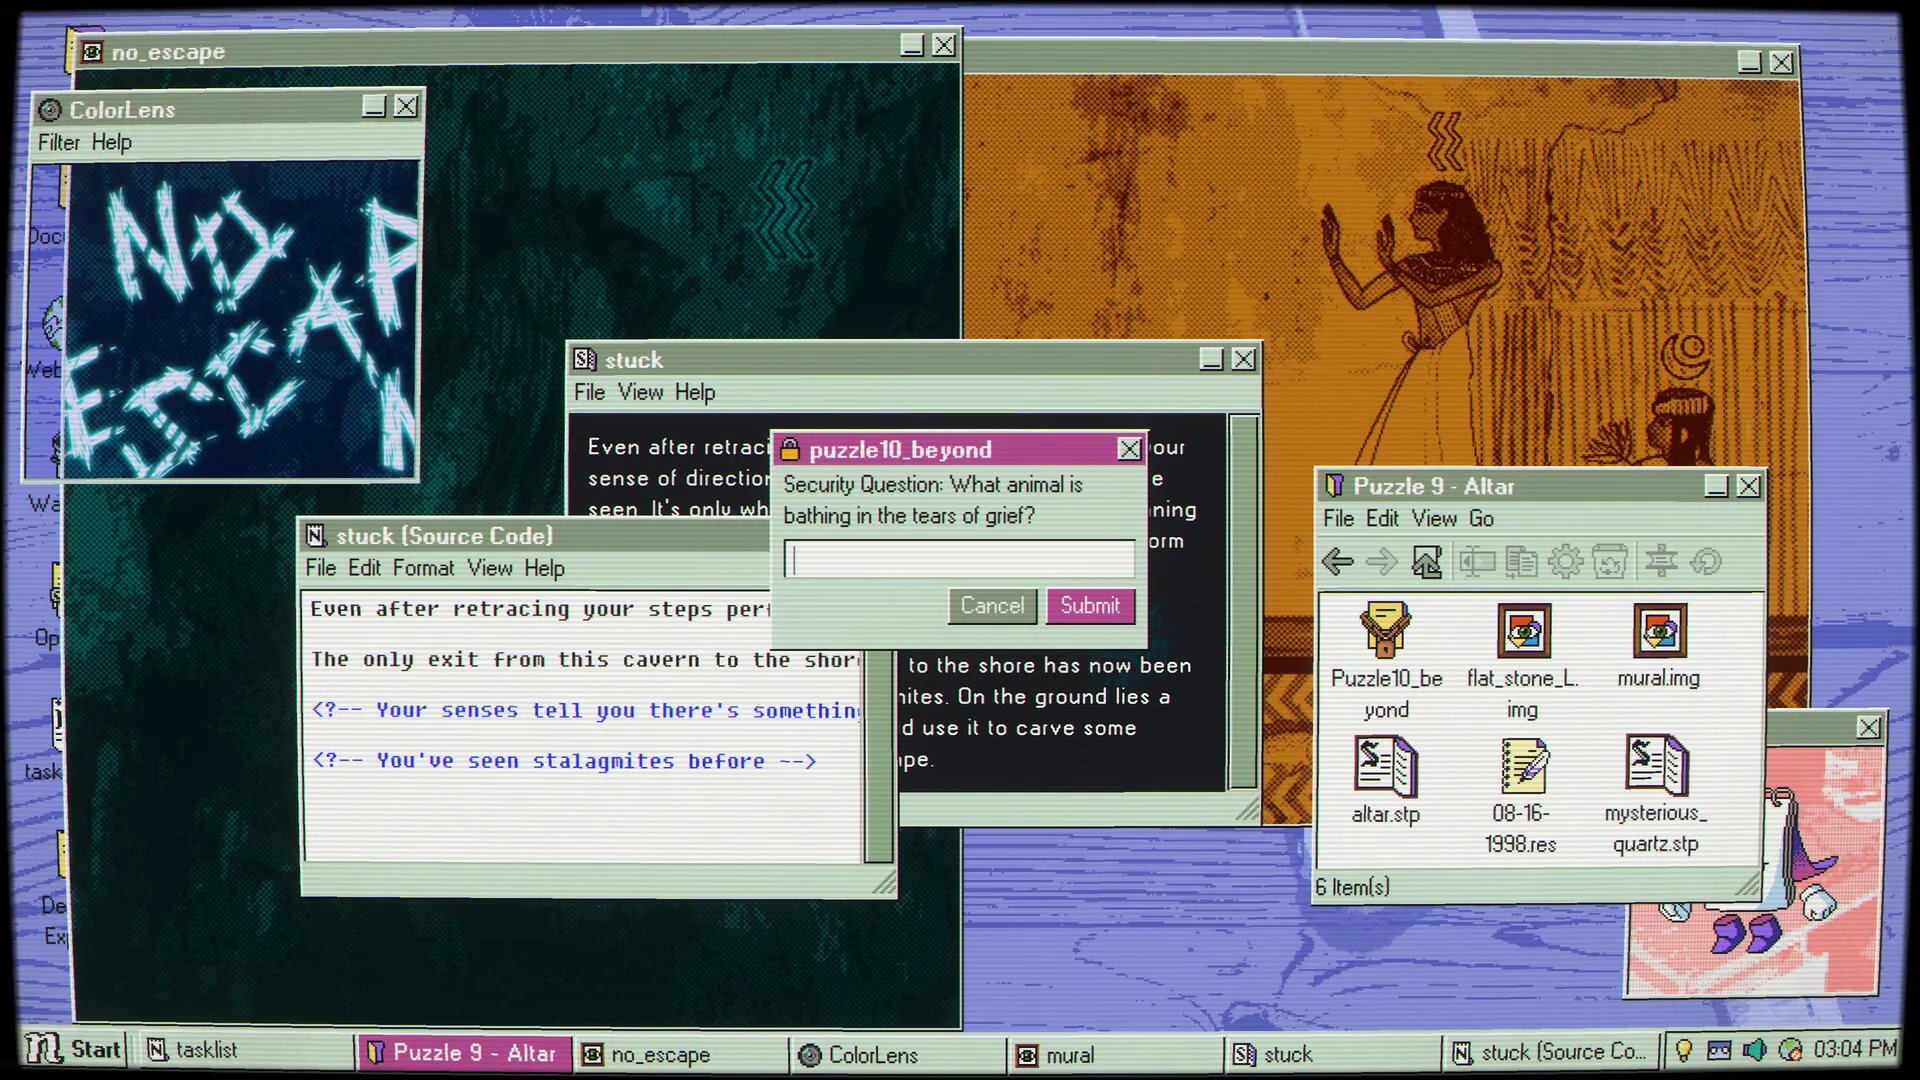
Task: Click the 'Your senses tell you' comment line
Action: pos(586,711)
